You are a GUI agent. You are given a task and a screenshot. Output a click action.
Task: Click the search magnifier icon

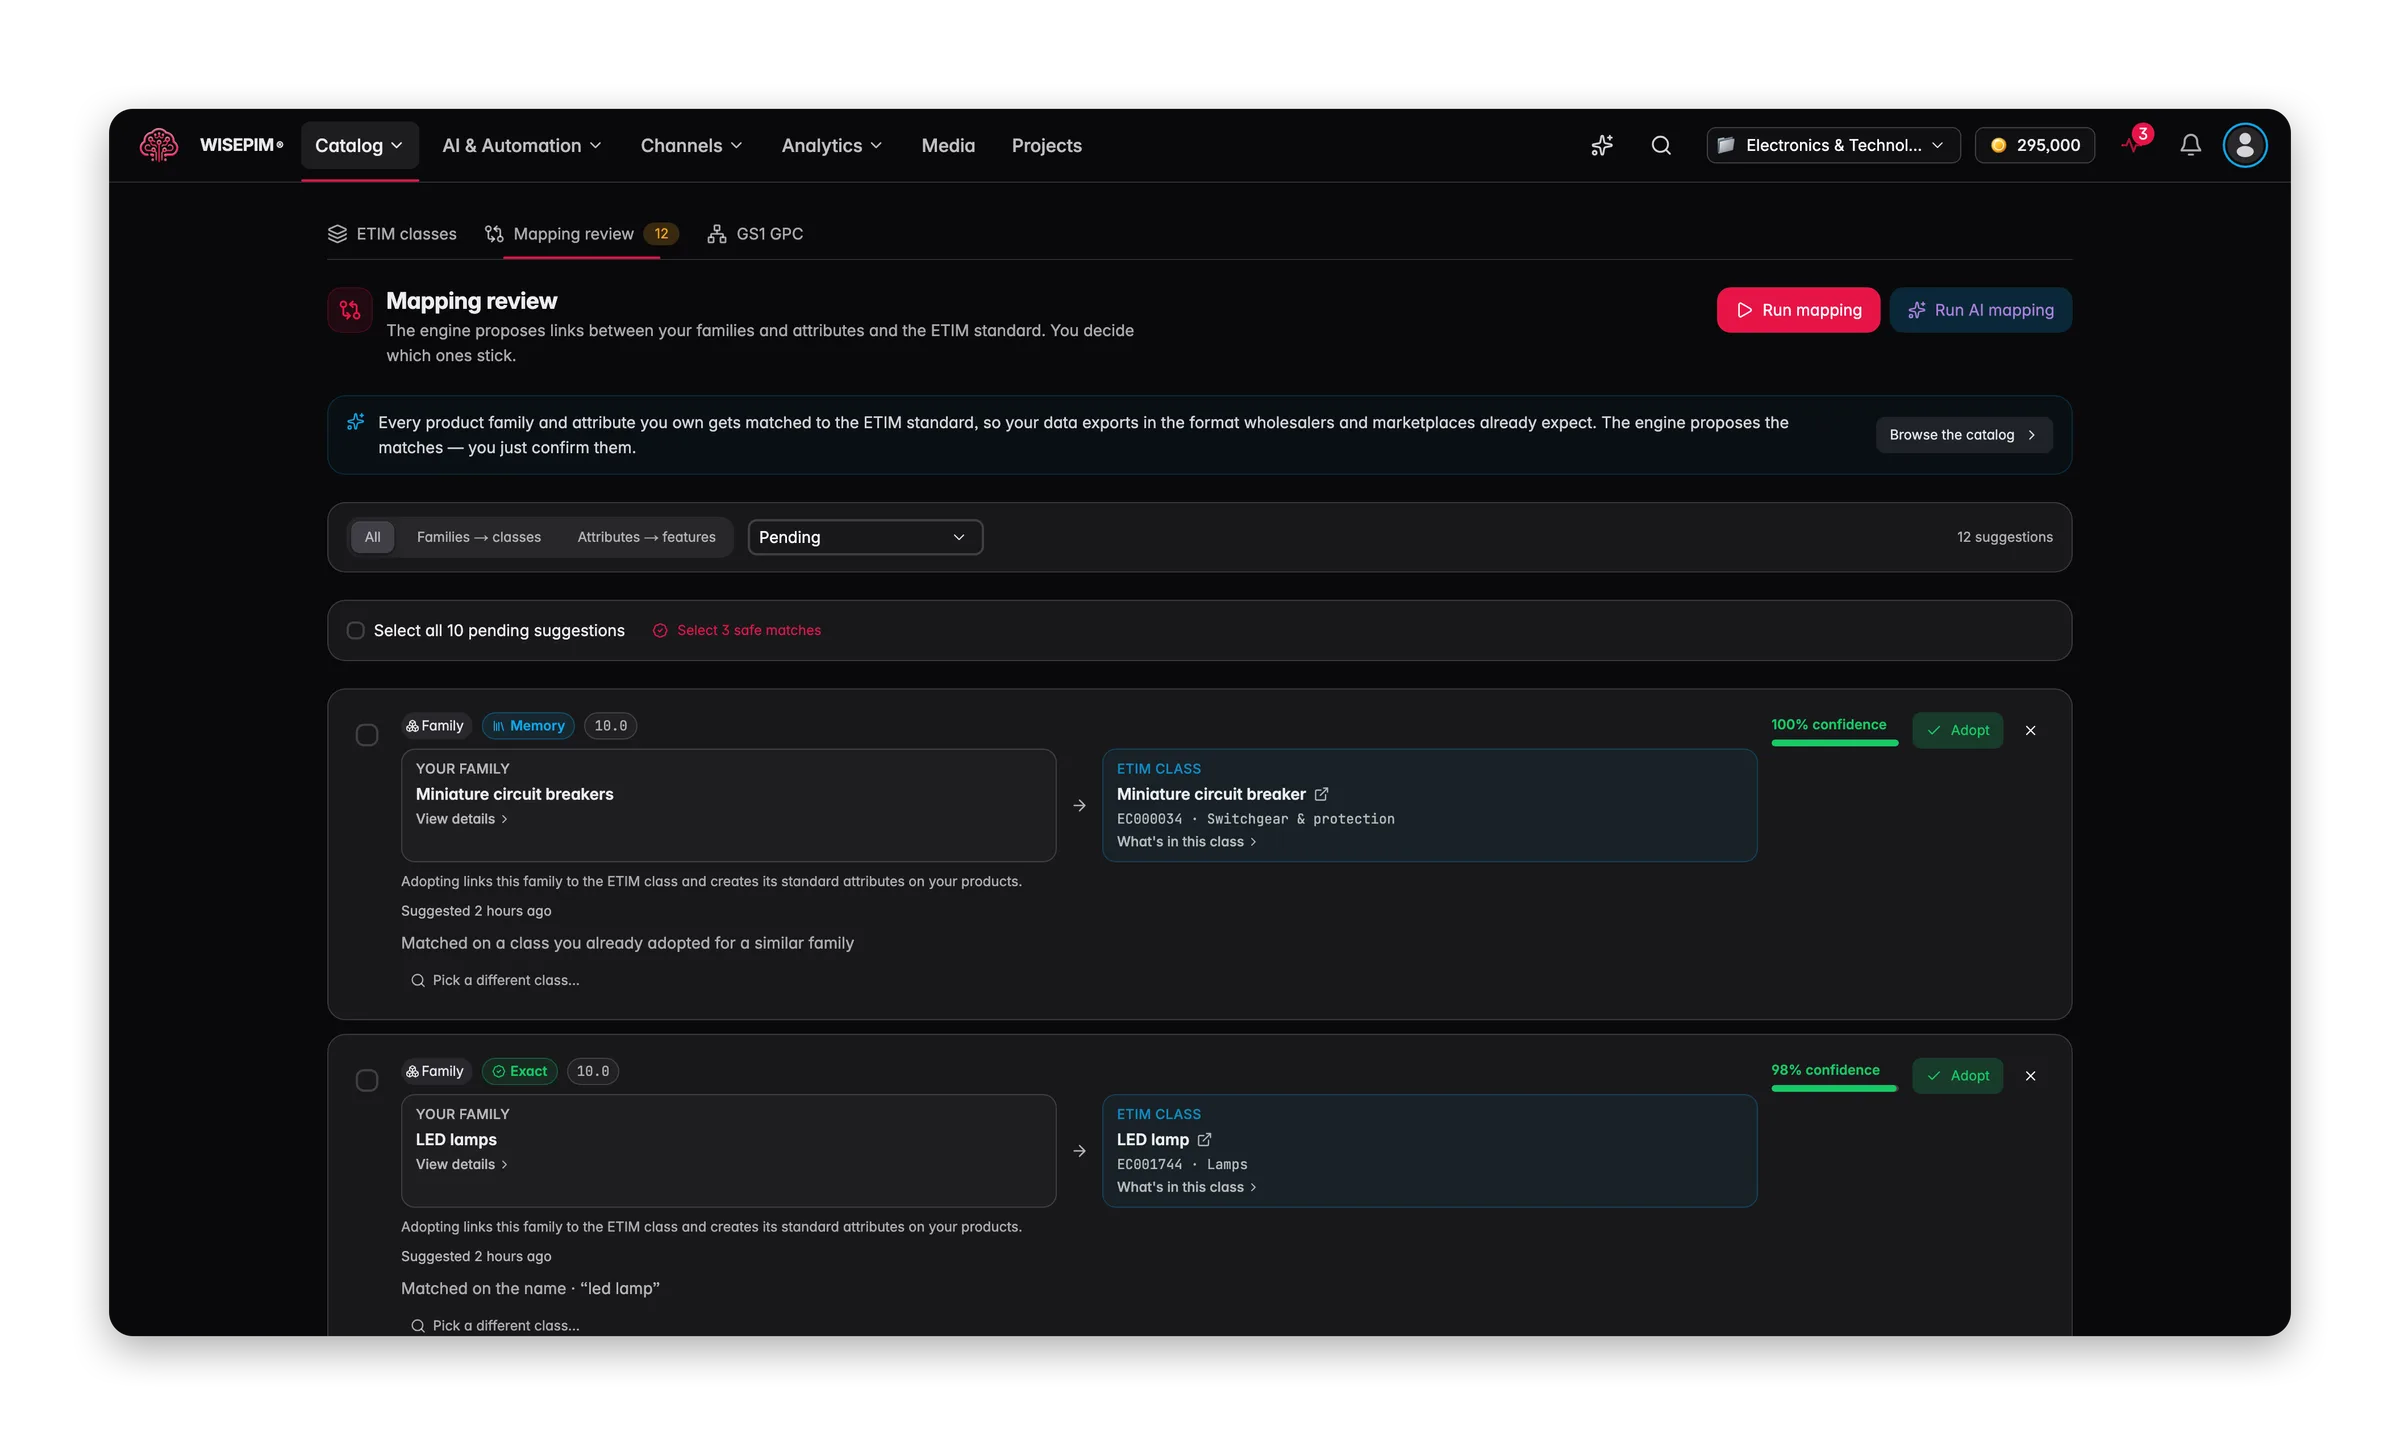[x=1661, y=145]
